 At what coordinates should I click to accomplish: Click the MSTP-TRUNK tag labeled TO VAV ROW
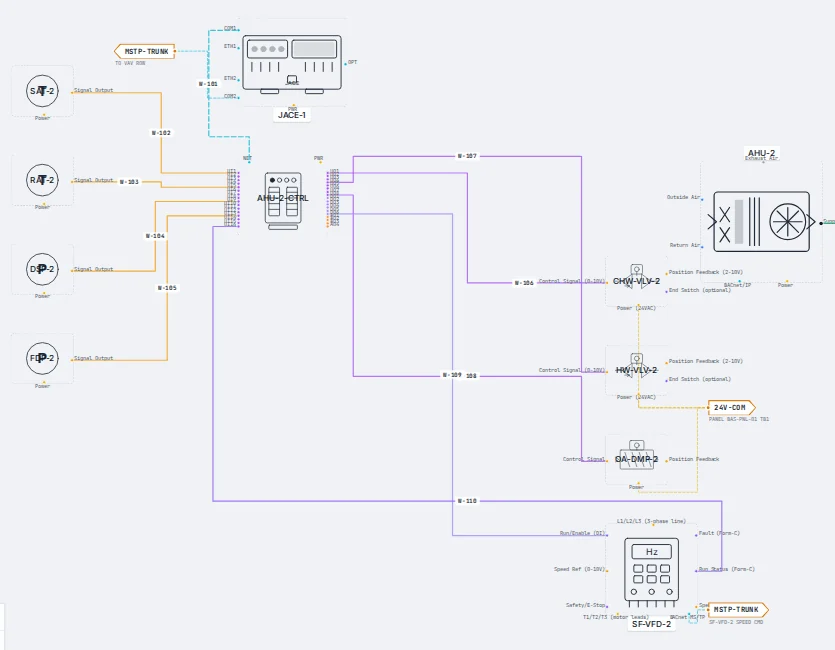[145, 52]
